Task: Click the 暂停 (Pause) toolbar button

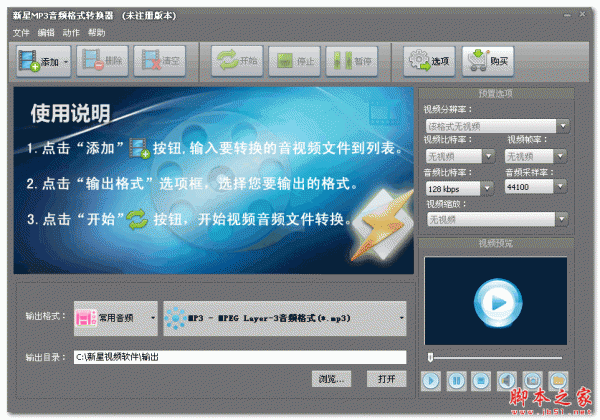Action: coord(352,61)
